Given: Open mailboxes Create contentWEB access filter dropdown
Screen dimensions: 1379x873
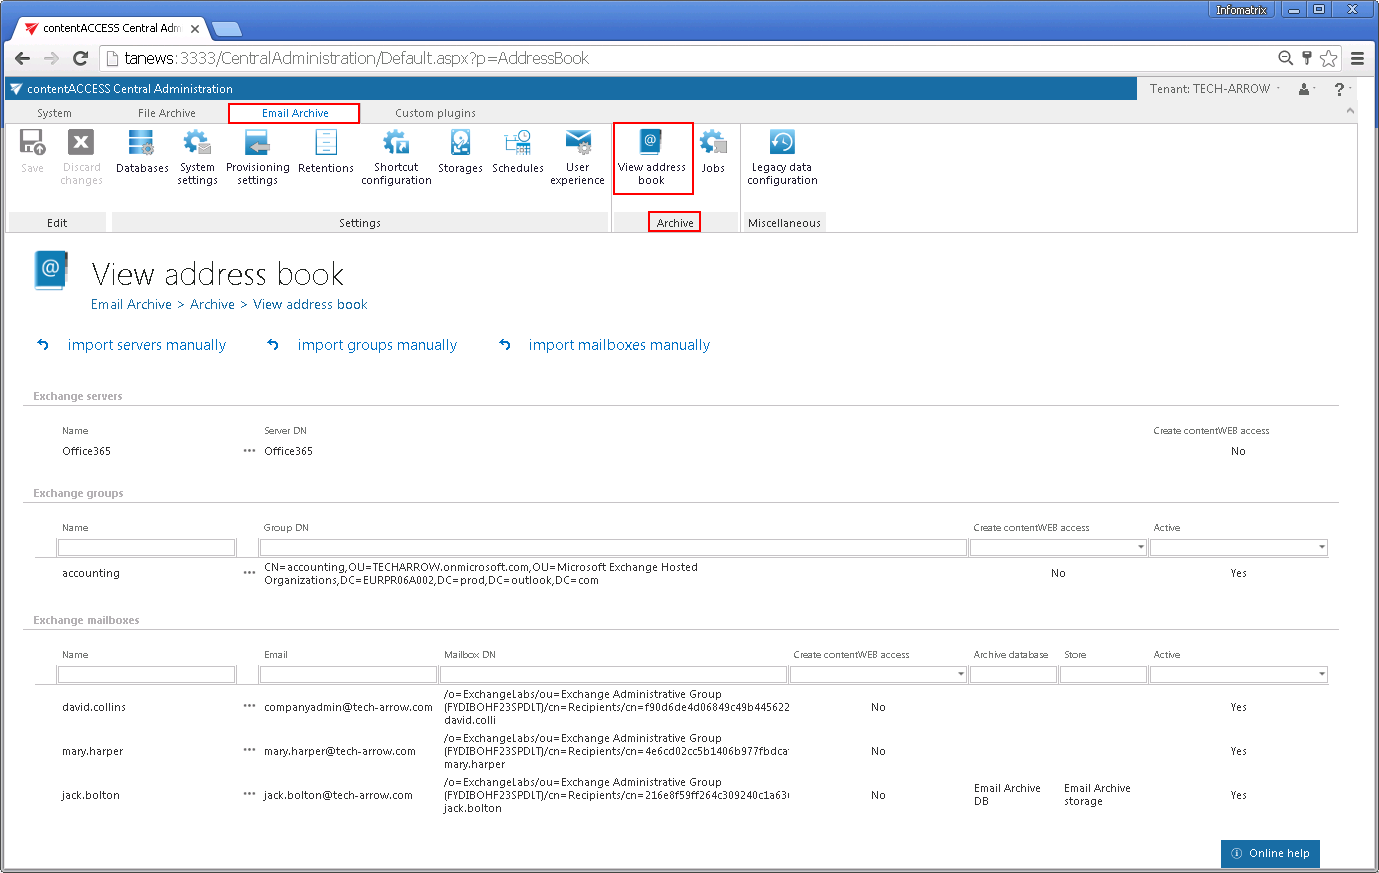Looking at the screenshot, I should tap(961, 674).
